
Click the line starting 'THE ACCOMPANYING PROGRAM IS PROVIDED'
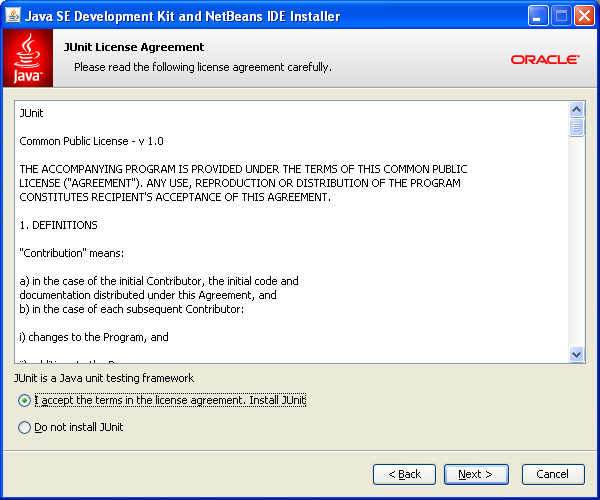[x=243, y=169]
